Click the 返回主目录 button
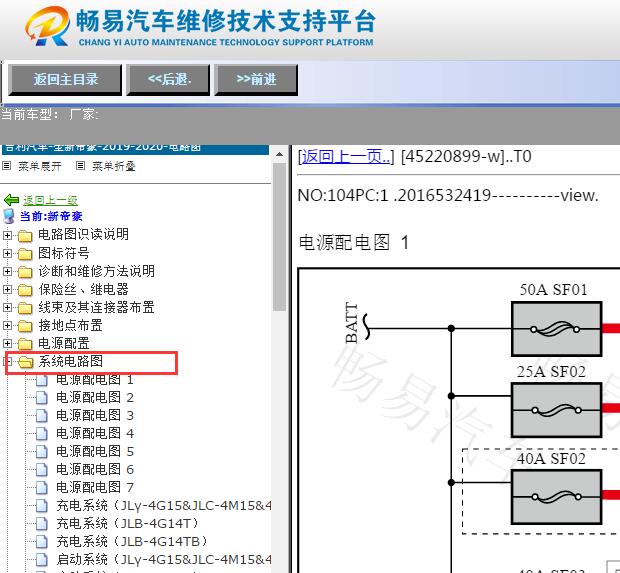The width and height of the screenshot is (620, 573). coord(65,80)
